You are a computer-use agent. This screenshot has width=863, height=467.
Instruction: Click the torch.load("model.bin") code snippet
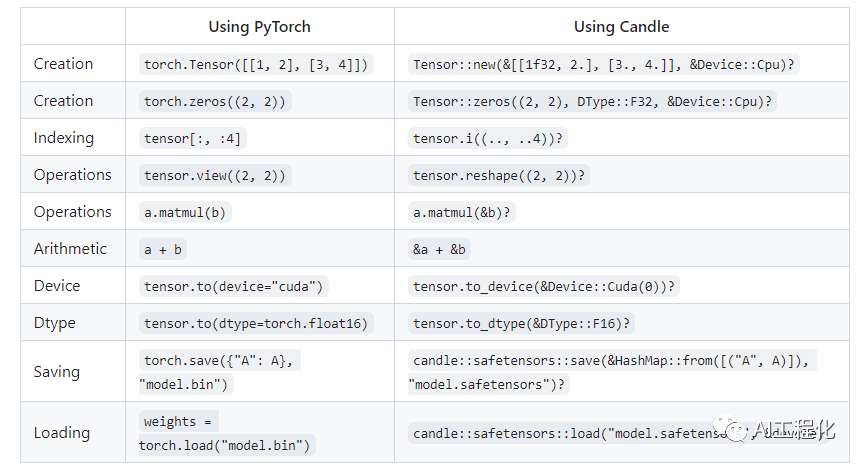[225, 445]
